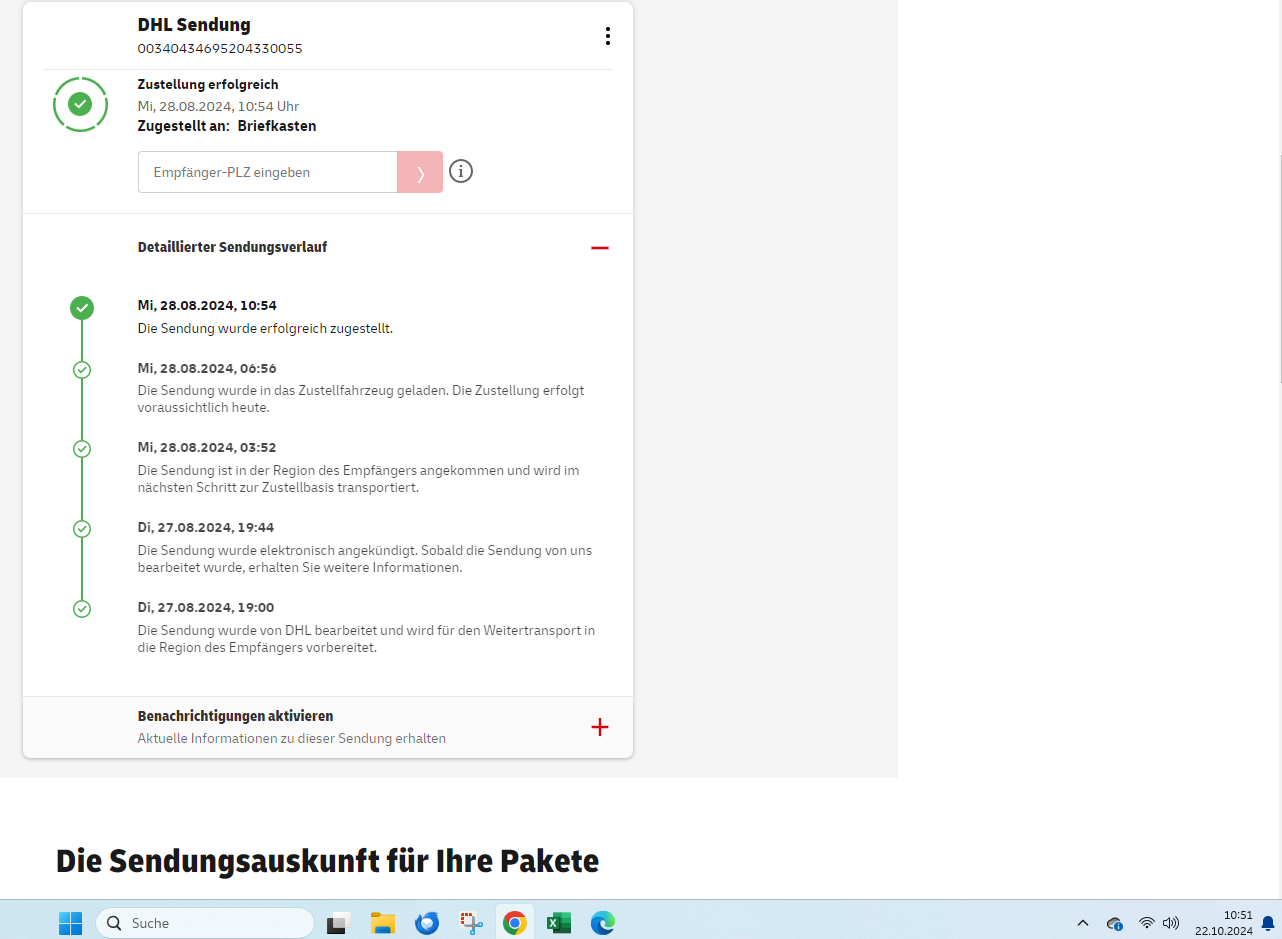
Task: Open Task View from the taskbar
Action: 338,923
